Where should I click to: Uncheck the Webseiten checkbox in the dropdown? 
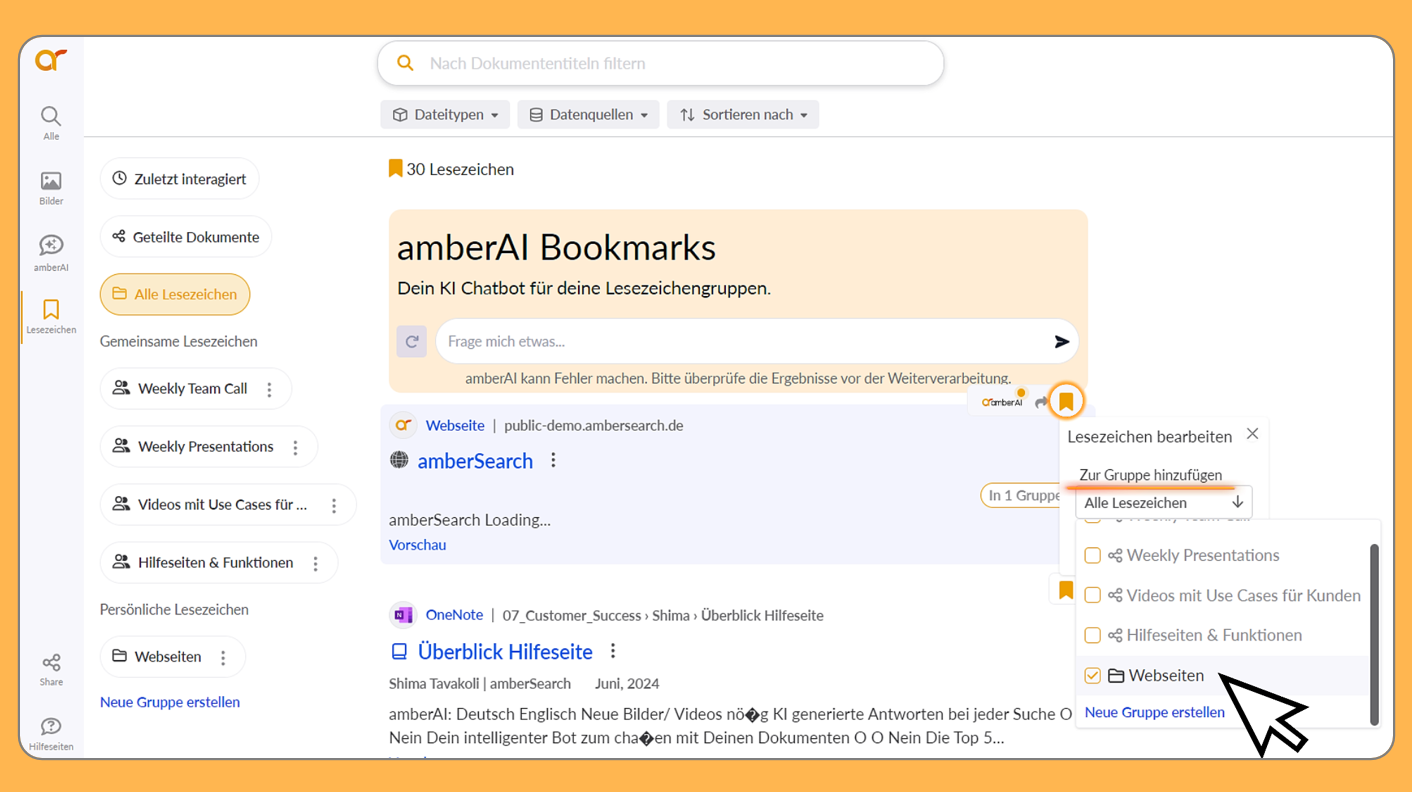pos(1092,676)
